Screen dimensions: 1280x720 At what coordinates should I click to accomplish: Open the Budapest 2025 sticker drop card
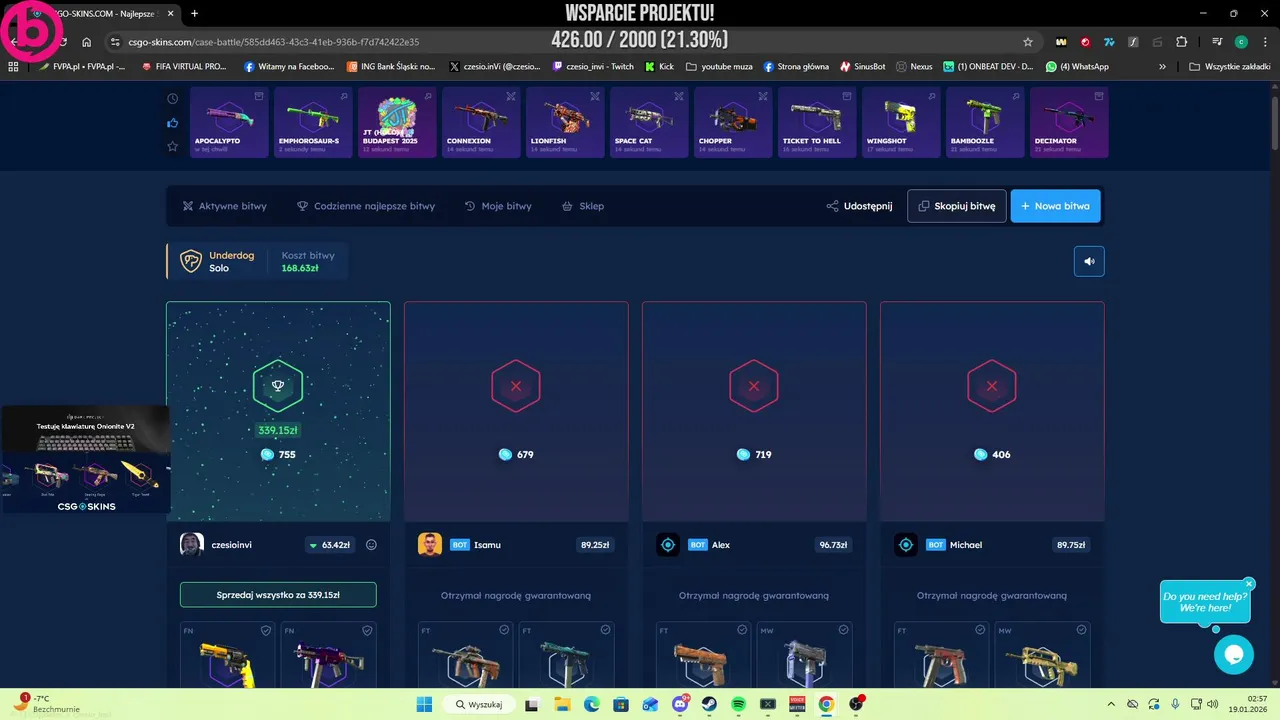click(397, 122)
